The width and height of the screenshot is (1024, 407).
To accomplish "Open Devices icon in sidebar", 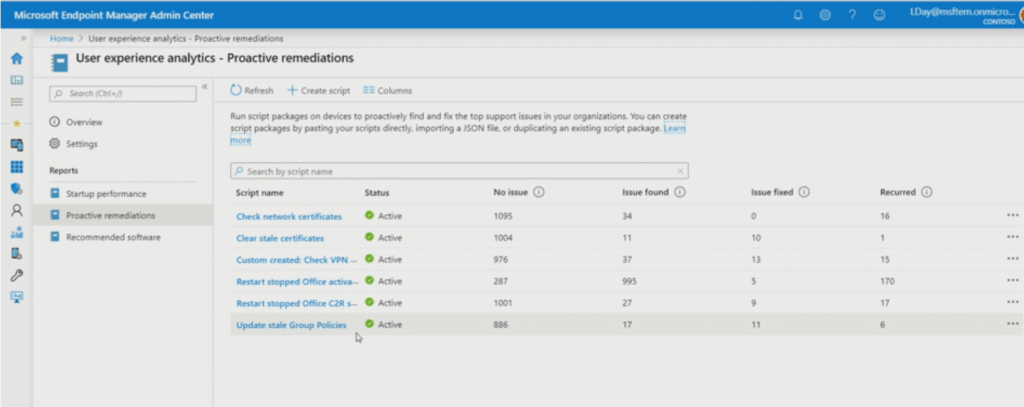I will pyautogui.click(x=17, y=144).
